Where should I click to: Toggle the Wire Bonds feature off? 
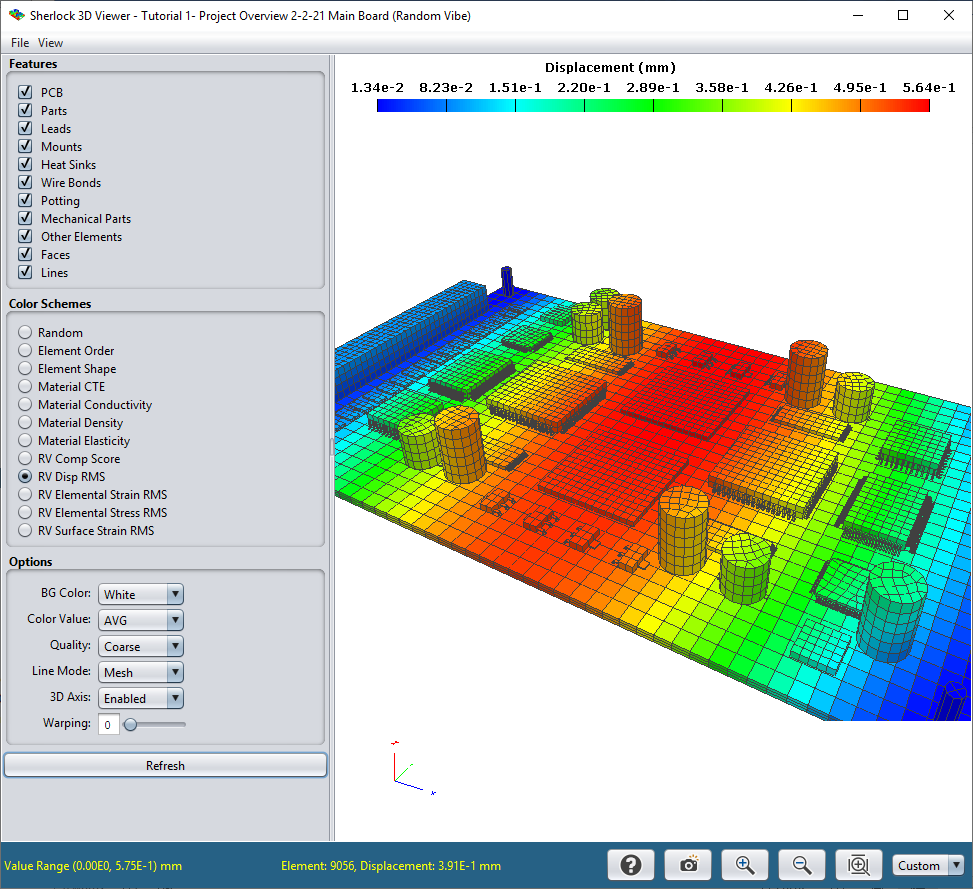pyautogui.click(x=26, y=182)
